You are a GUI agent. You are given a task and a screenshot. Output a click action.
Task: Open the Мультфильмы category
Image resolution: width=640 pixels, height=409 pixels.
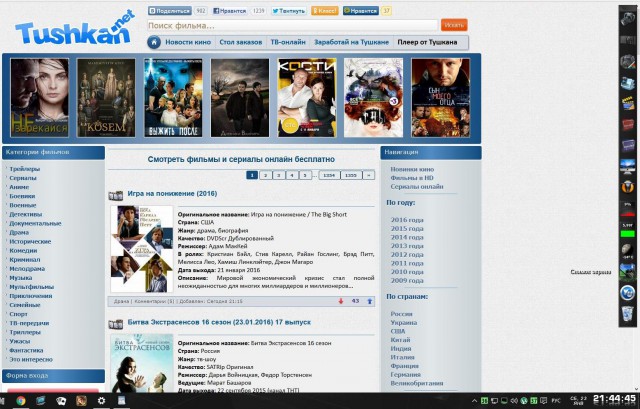click(x=31, y=287)
